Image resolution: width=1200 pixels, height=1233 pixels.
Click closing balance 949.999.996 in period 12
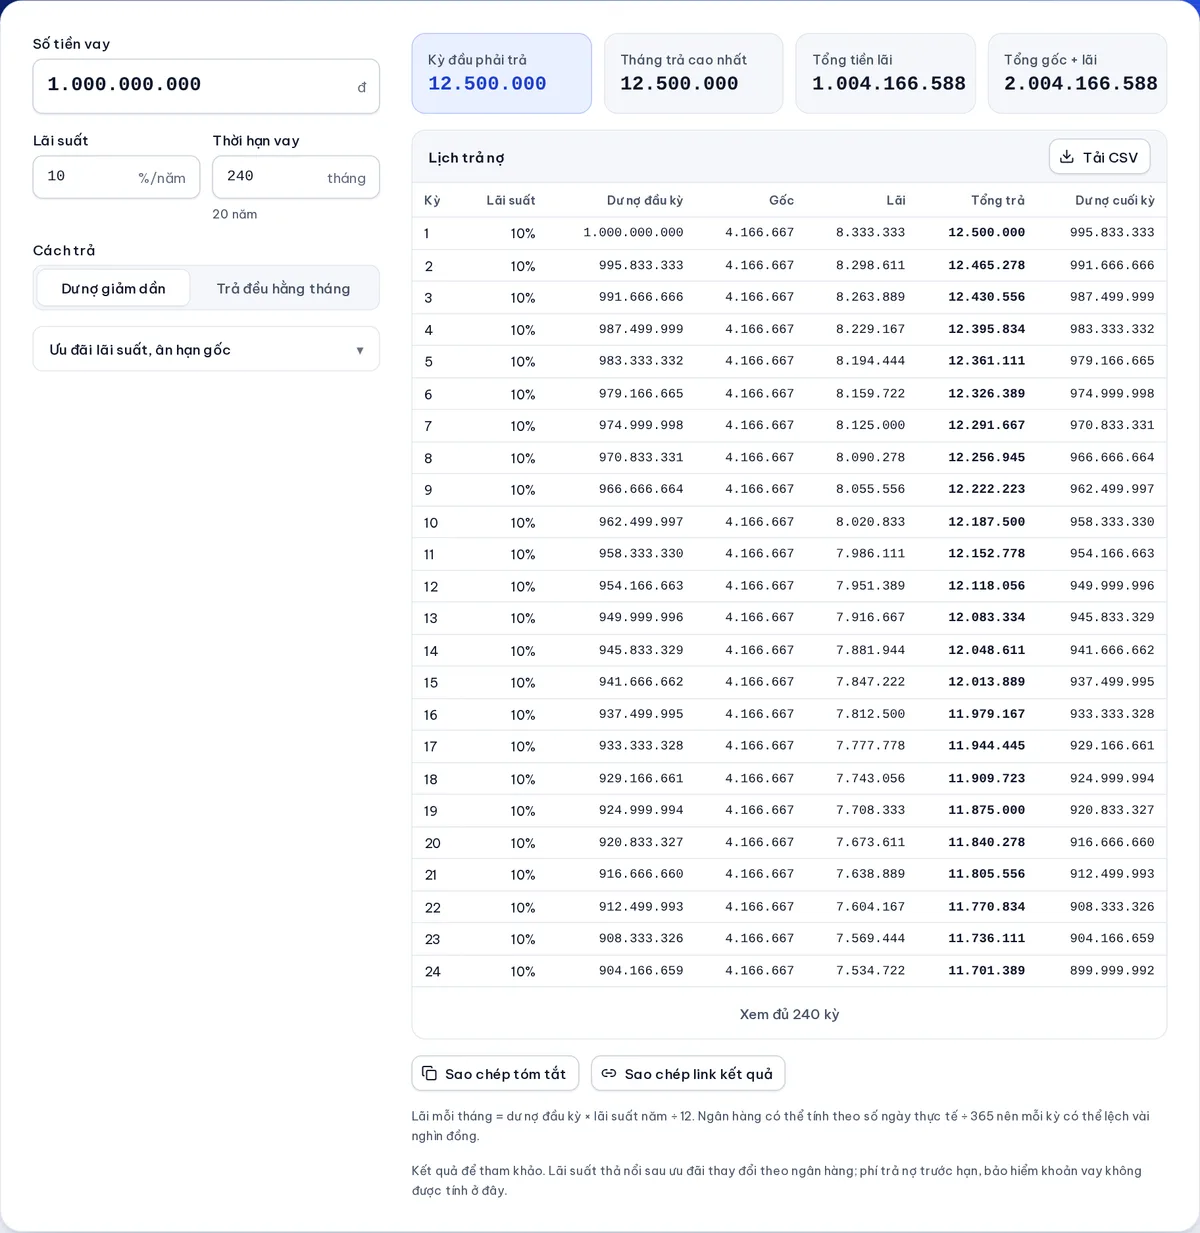[1112, 586]
